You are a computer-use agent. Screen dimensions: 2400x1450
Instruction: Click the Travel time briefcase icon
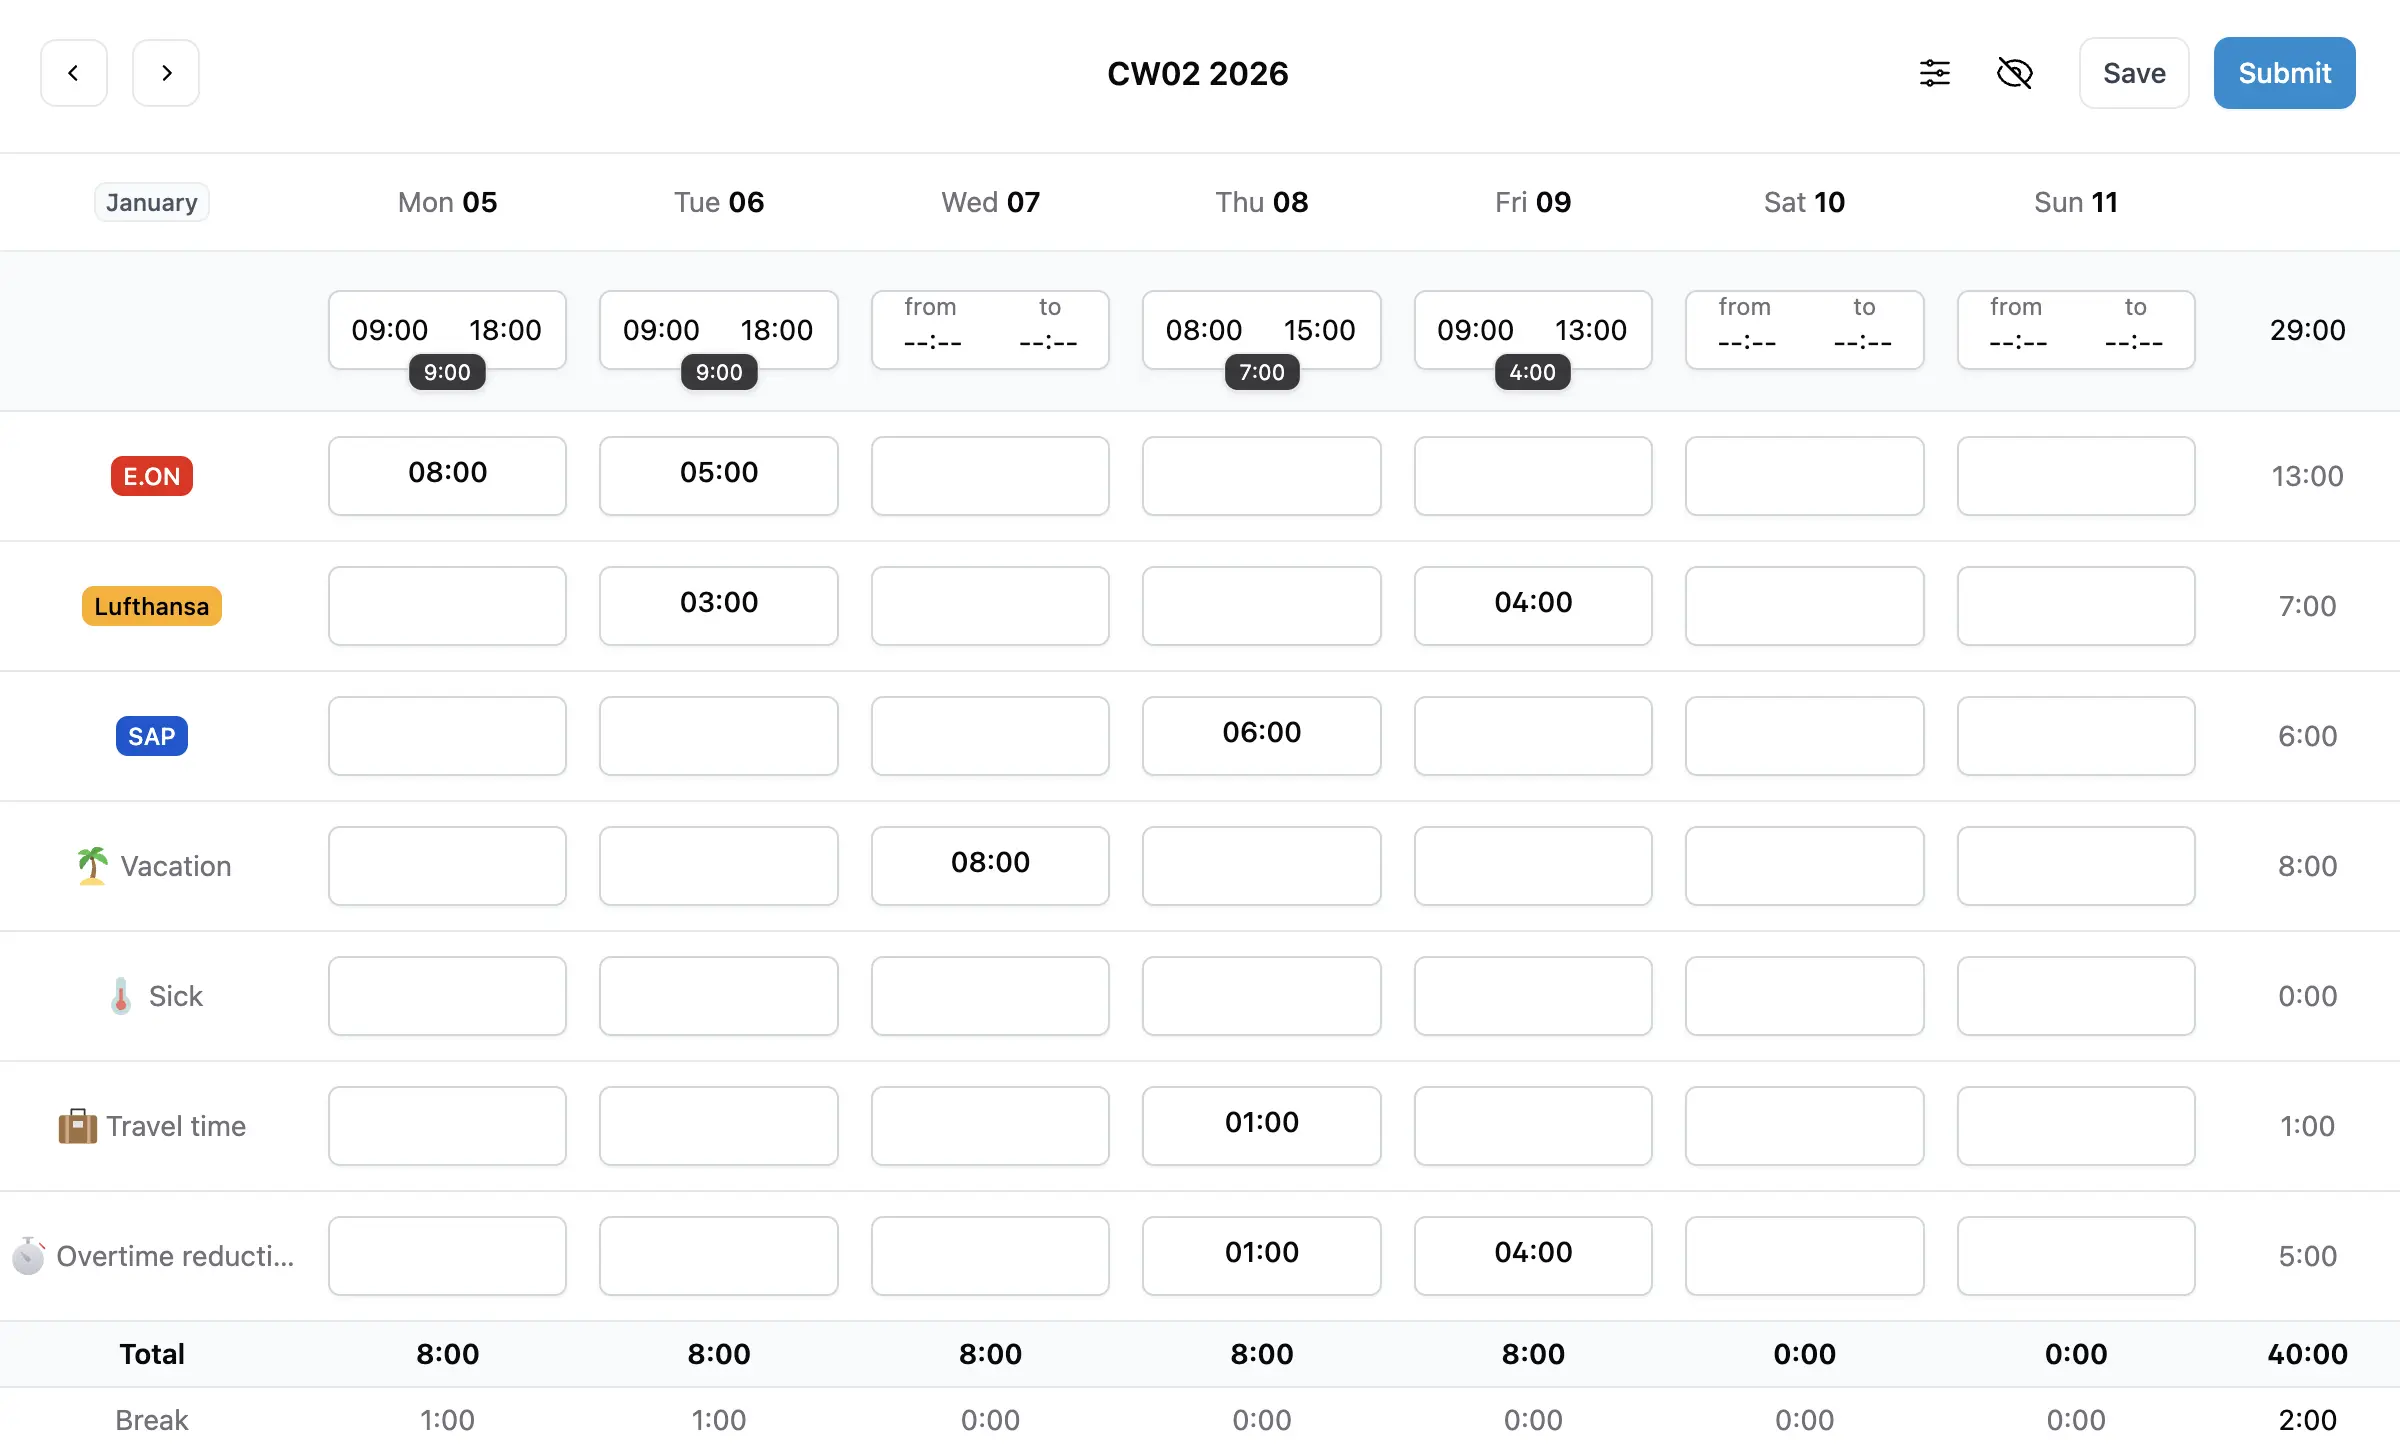pyautogui.click(x=78, y=1126)
